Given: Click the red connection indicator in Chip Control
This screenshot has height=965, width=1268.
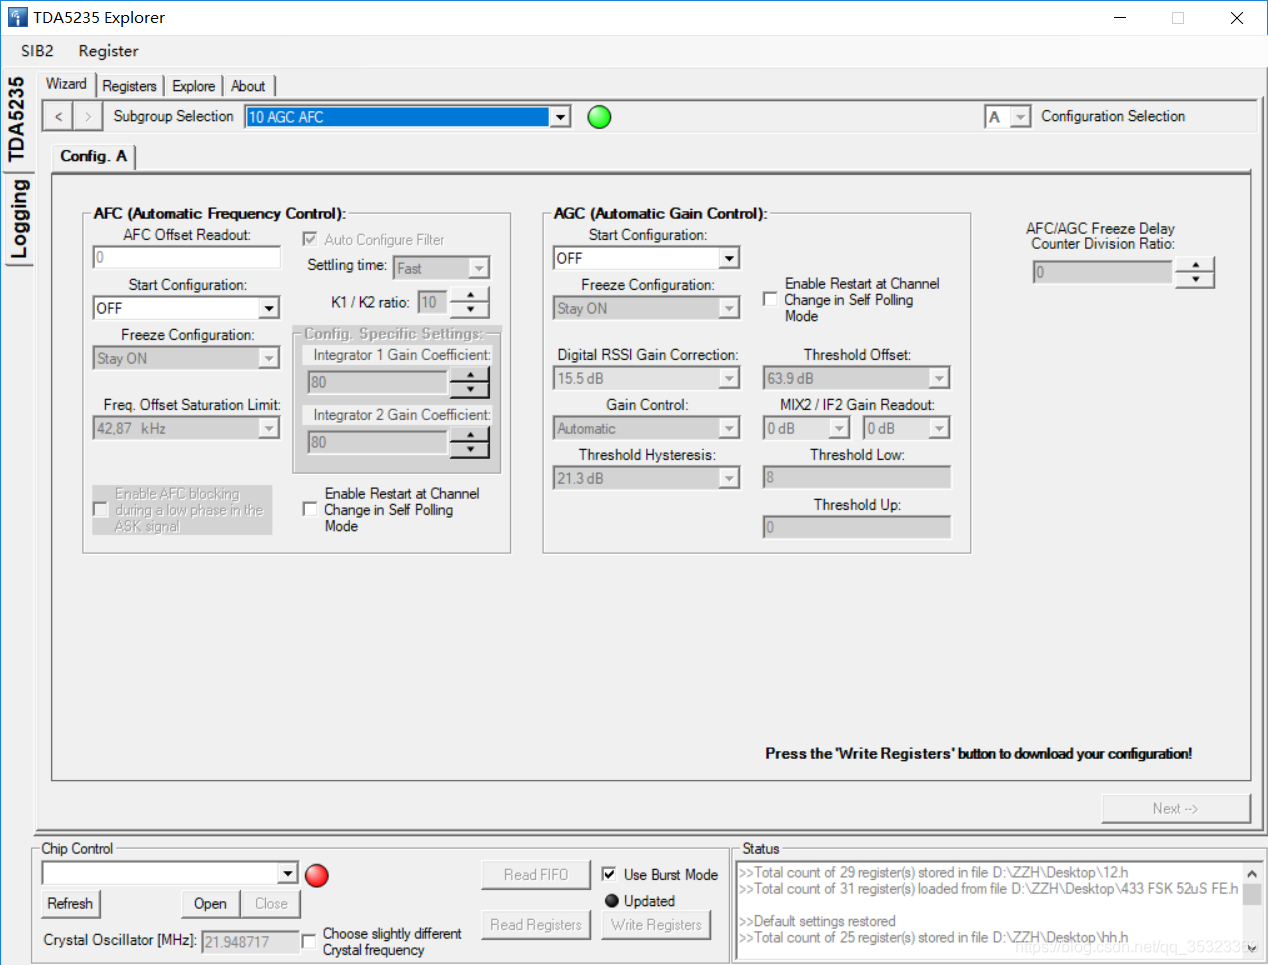Looking at the screenshot, I should tap(317, 875).
